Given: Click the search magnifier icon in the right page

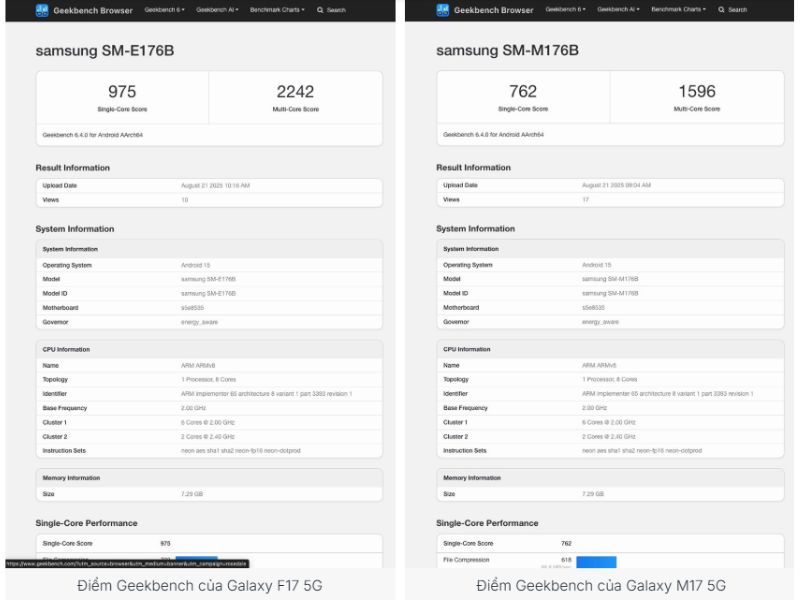Looking at the screenshot, I should (x=721, y=9).
